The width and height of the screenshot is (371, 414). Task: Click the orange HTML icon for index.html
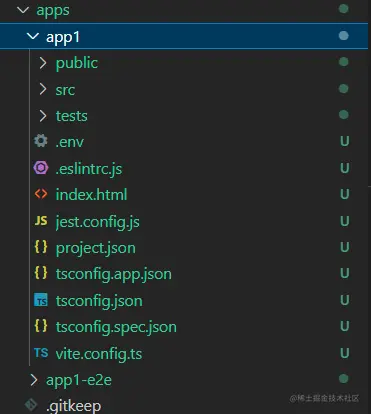[41, 194]
